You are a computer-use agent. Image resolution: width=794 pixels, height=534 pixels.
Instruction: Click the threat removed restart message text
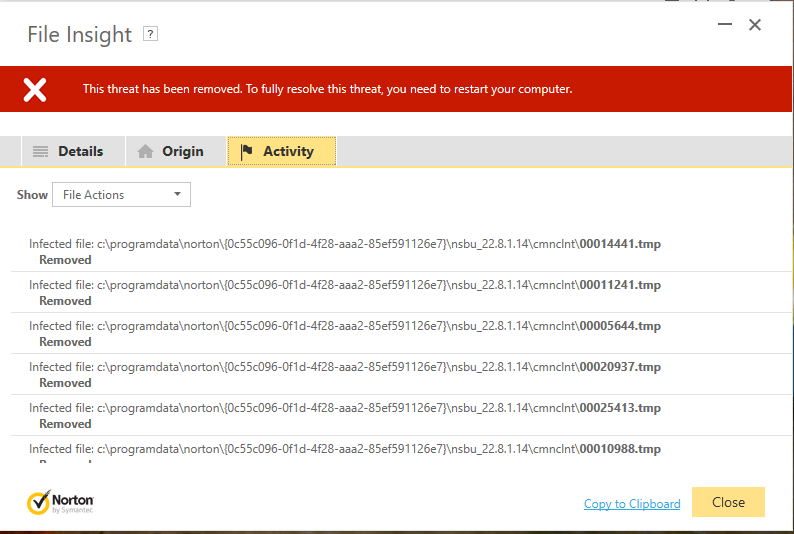328,89
